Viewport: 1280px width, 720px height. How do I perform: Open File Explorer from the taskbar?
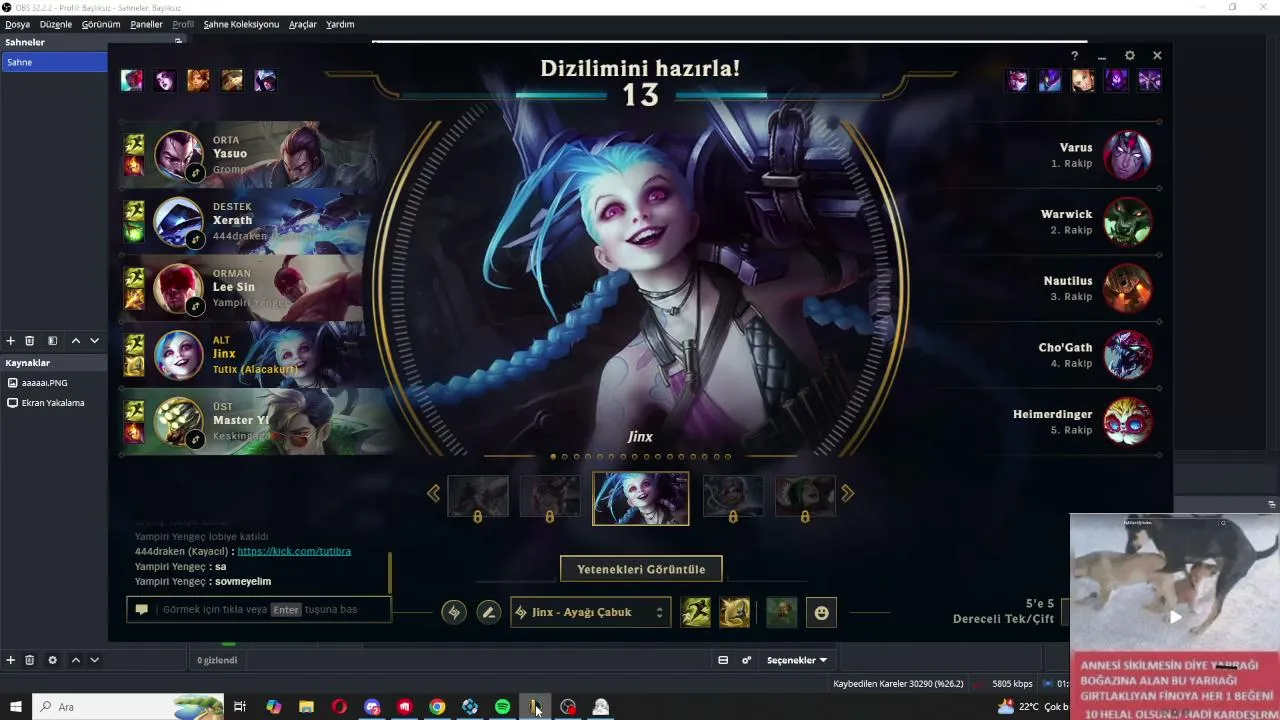click(306, 707)
